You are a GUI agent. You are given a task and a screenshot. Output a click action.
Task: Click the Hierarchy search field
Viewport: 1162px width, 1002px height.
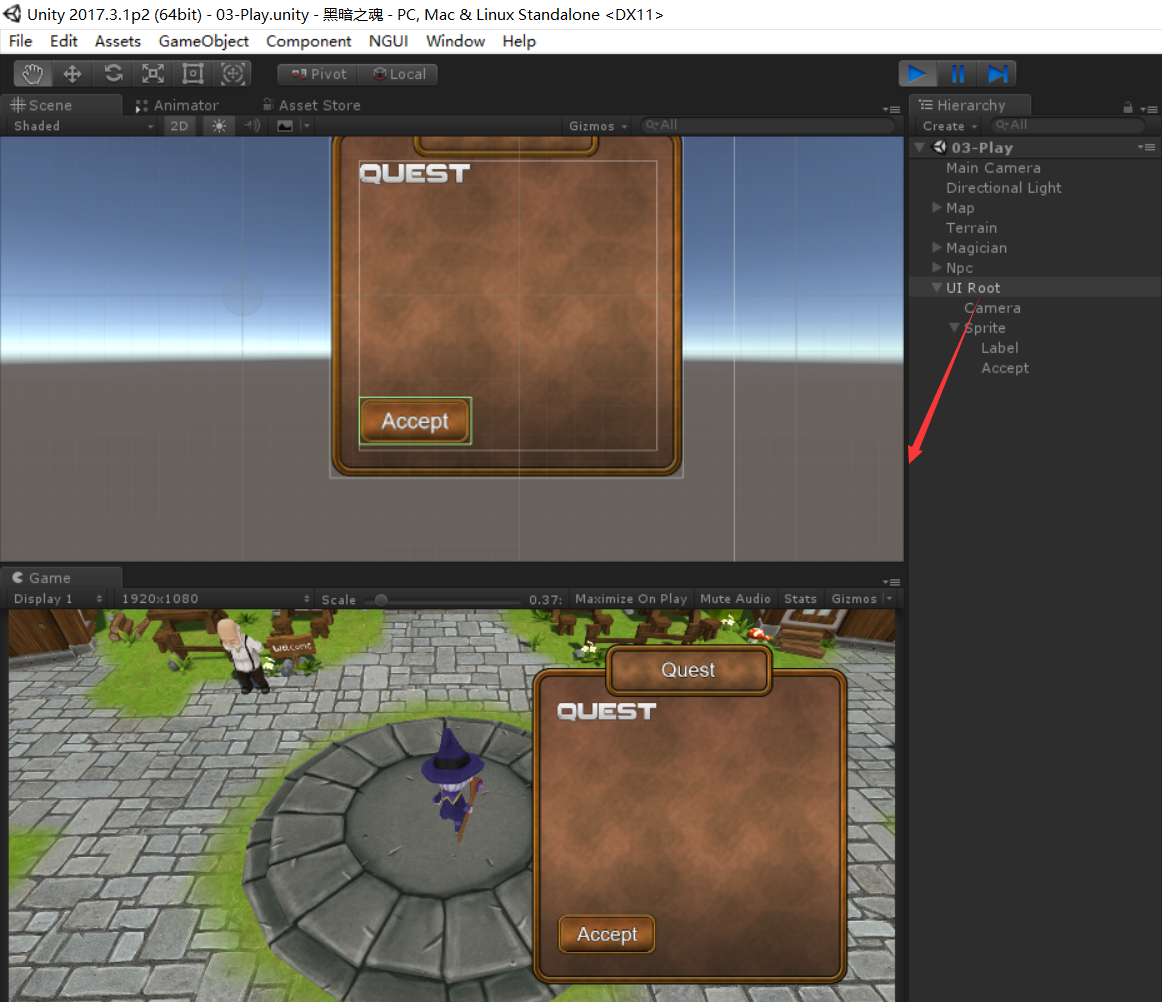1069,125
